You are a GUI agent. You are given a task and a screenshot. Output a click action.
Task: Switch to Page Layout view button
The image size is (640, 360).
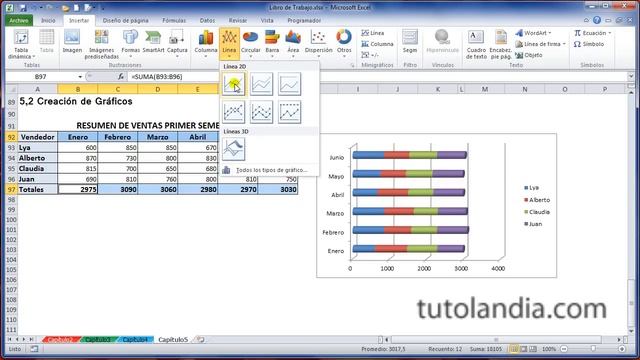[524, 349]
